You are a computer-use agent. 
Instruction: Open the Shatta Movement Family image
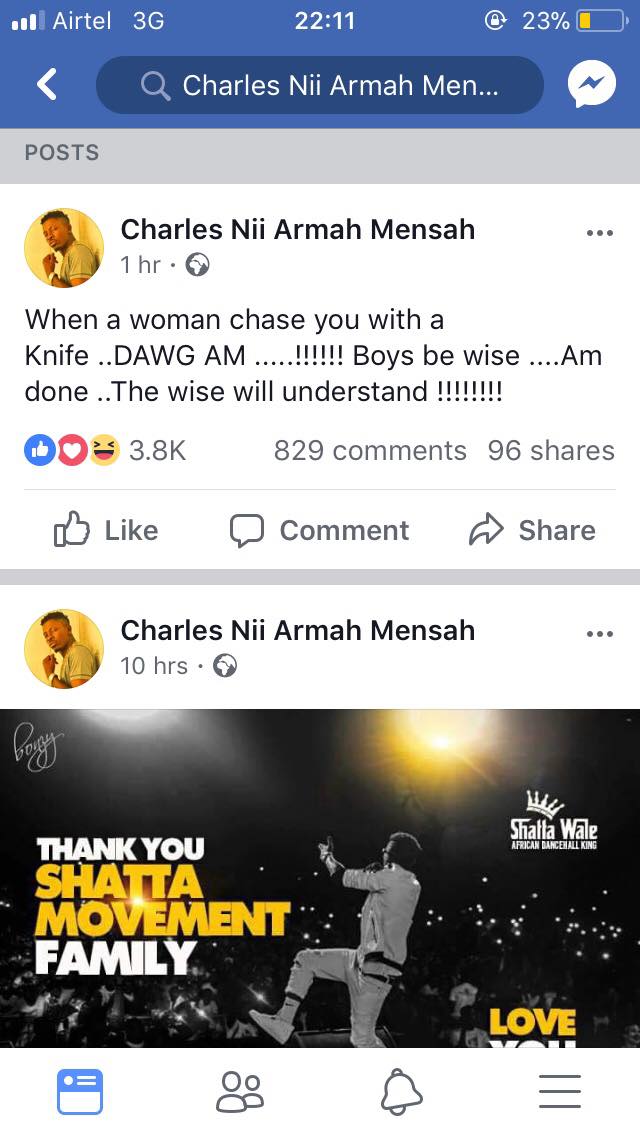[320, 878]
